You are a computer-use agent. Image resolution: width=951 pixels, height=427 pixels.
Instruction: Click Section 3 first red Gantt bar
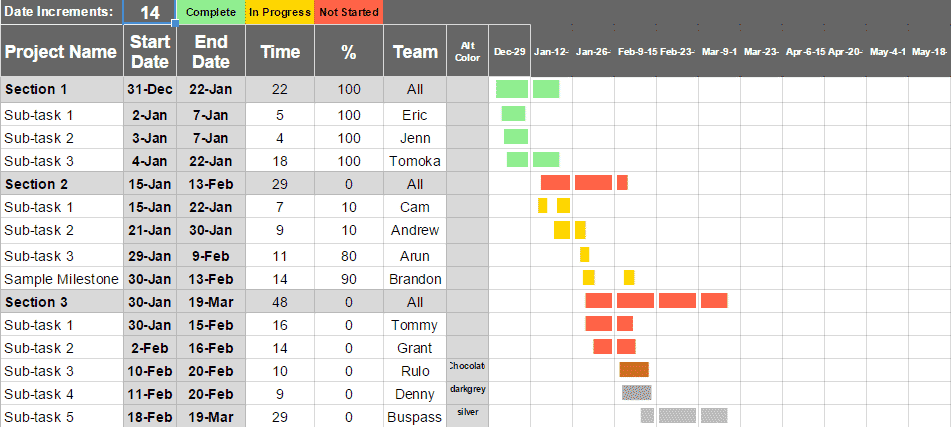click(x=598, y=300)
